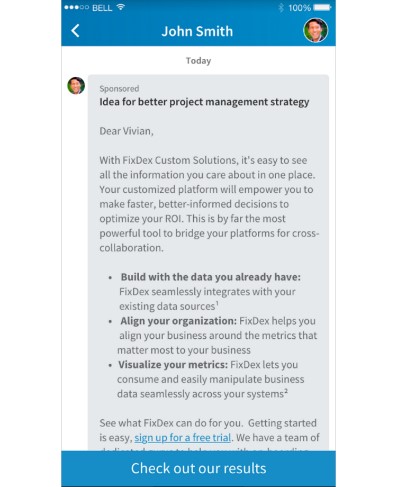Tap the signal strength dots

tap(76, 7)
